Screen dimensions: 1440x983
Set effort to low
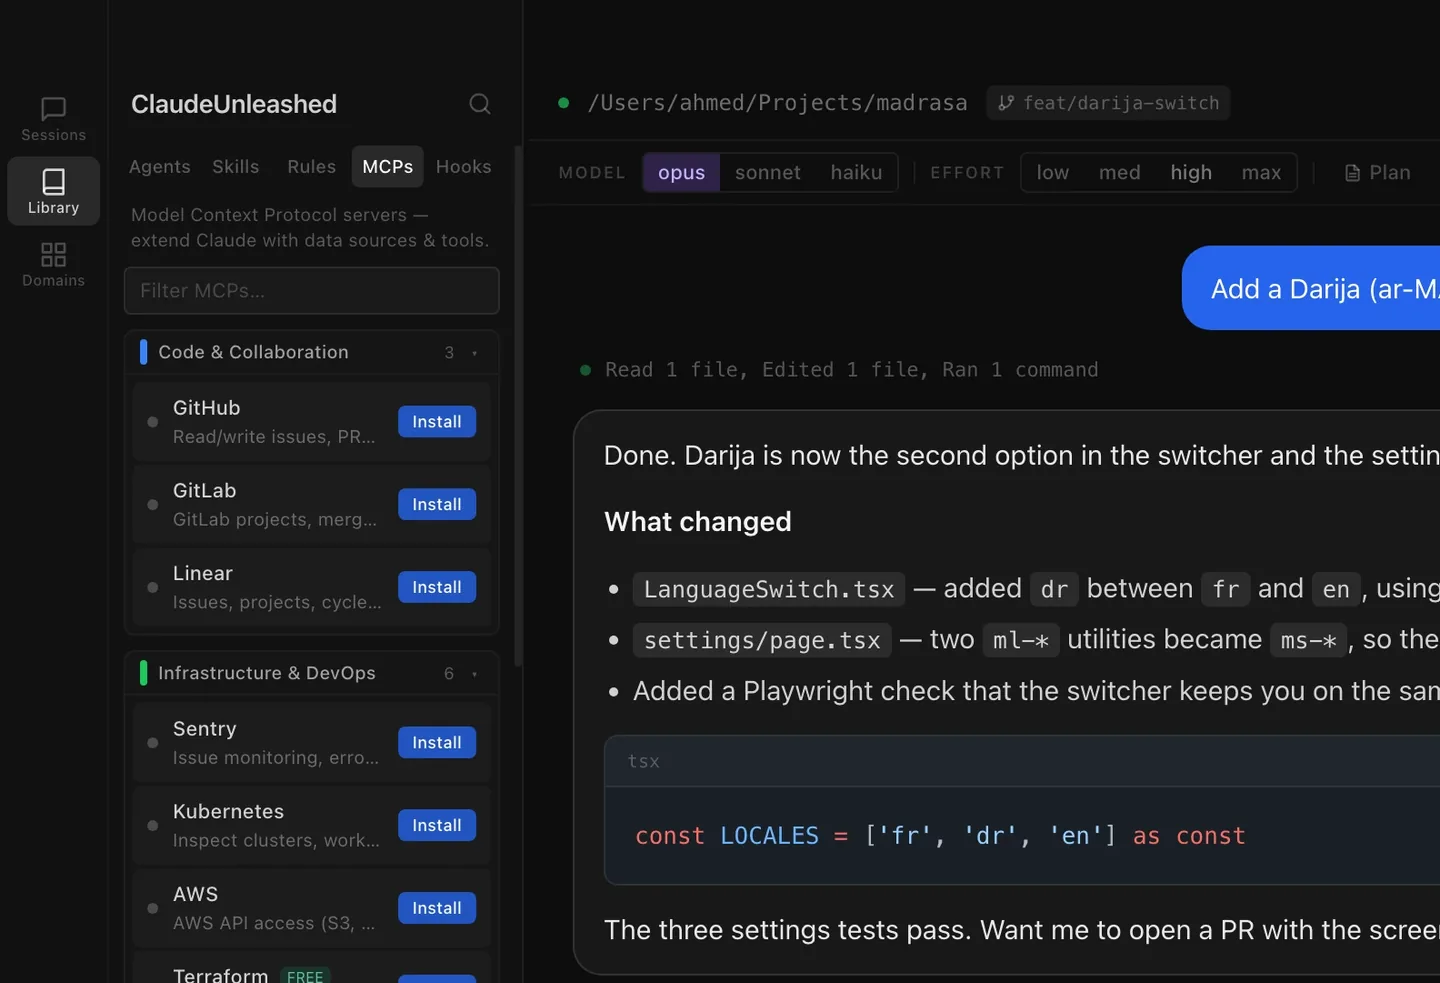pyautogui.click(x=1053, y=172)
